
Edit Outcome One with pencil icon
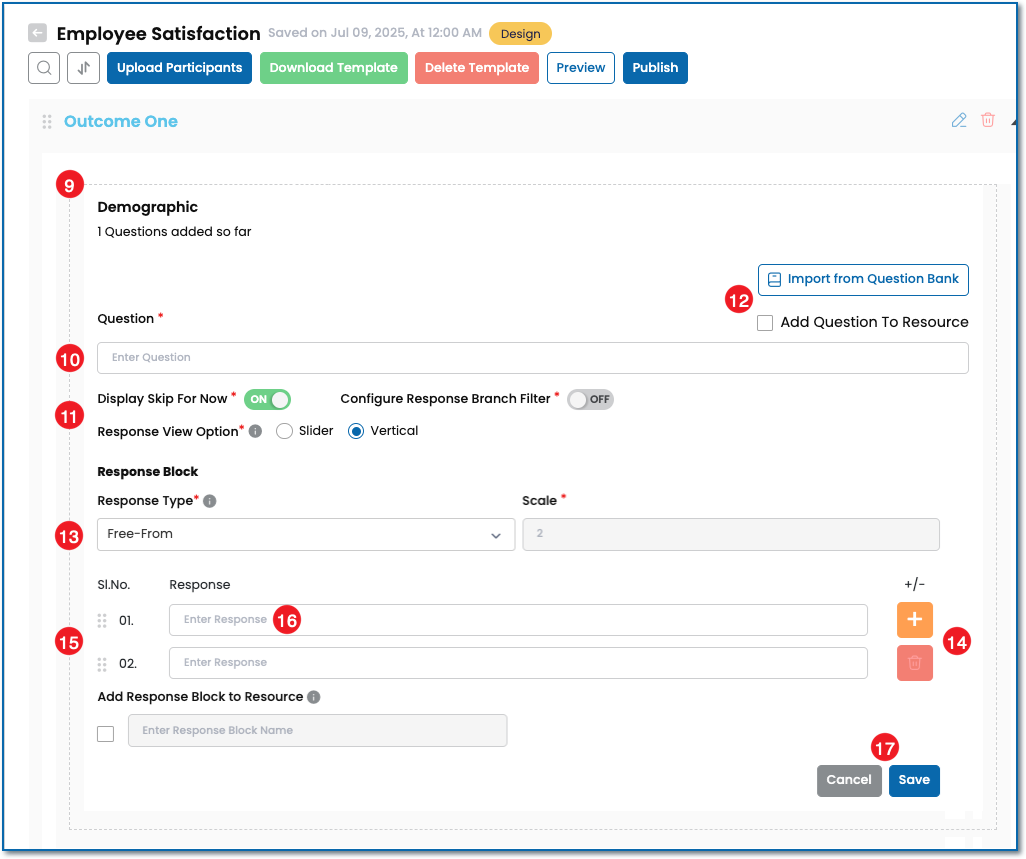[958, 121]
